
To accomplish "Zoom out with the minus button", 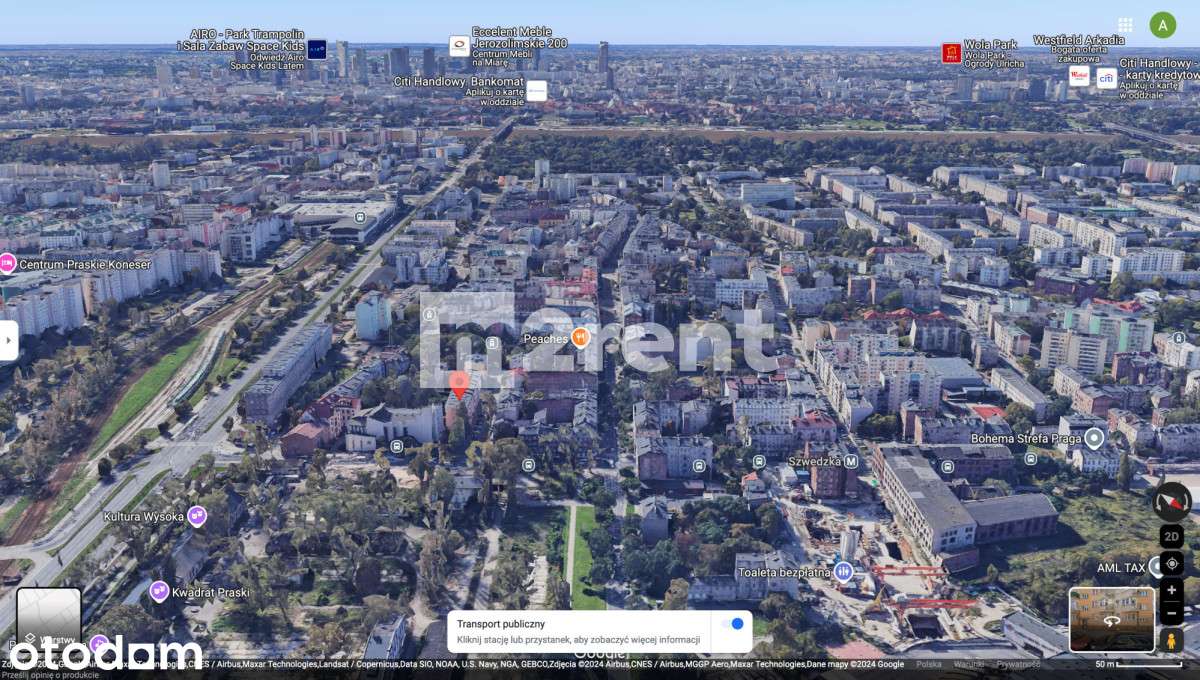I will [1172, 613].
